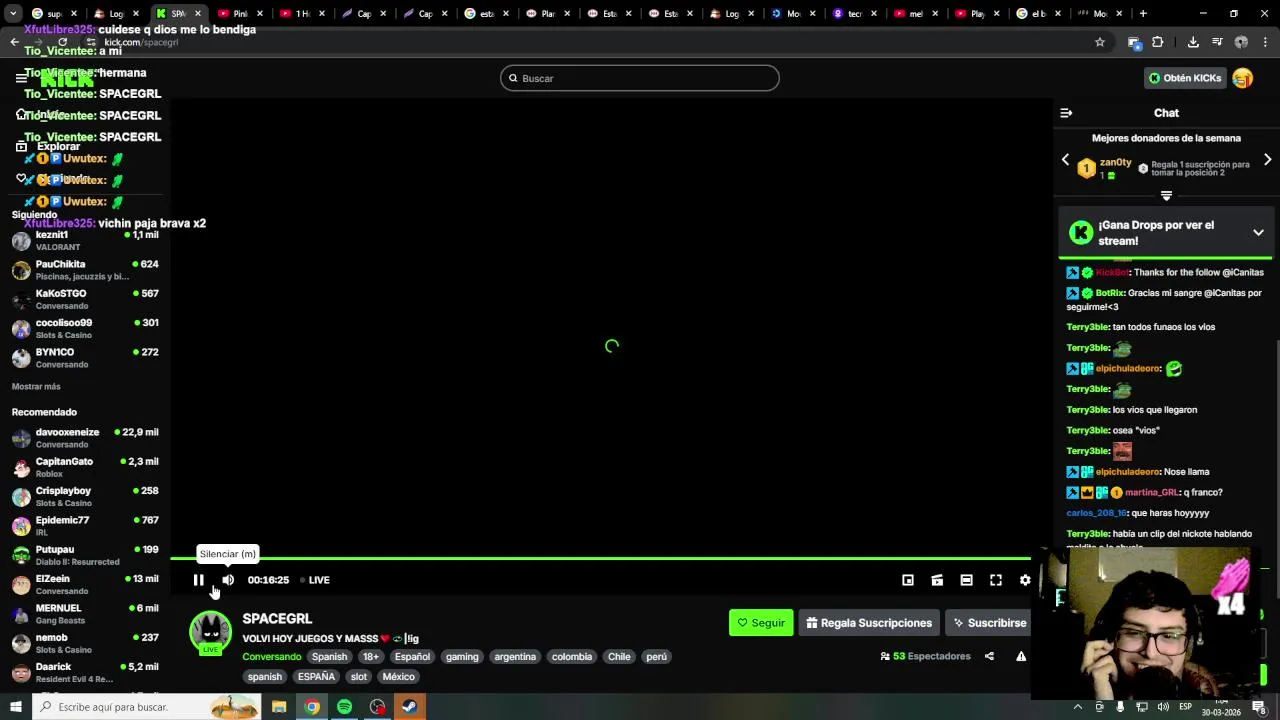Jump to LIVE in the player

pos(315,580)
